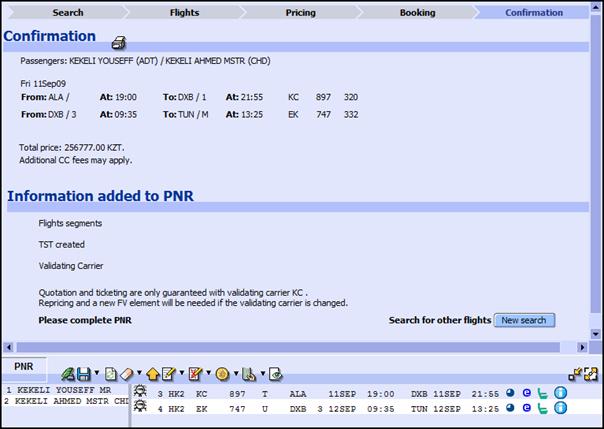604x429 pixels.
Task: Go to the Flights step tab
Action: pos(185,13)
